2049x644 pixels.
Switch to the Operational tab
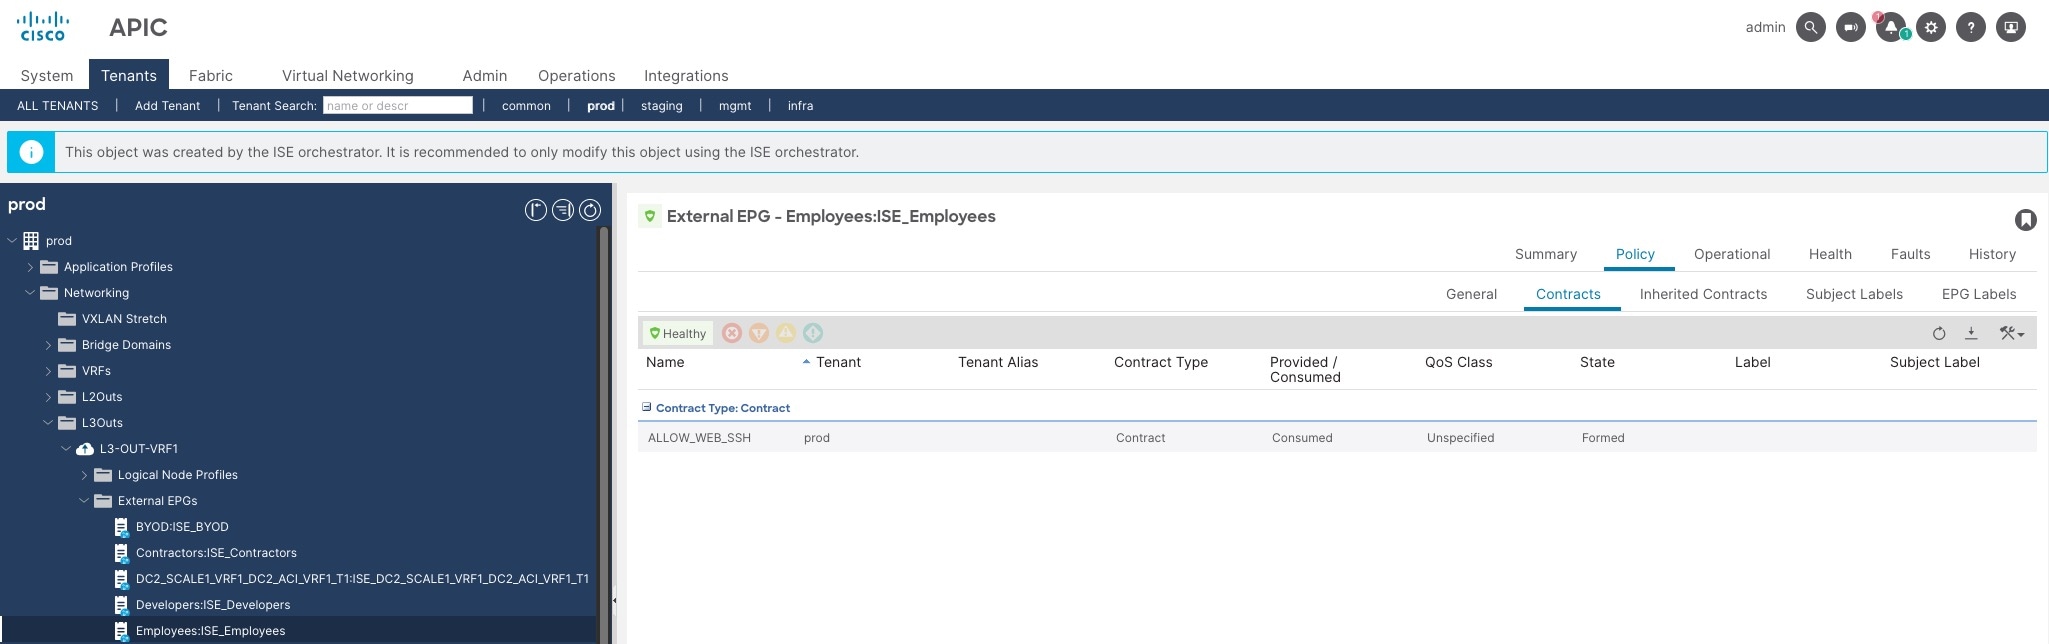[x=1731, y=254]
